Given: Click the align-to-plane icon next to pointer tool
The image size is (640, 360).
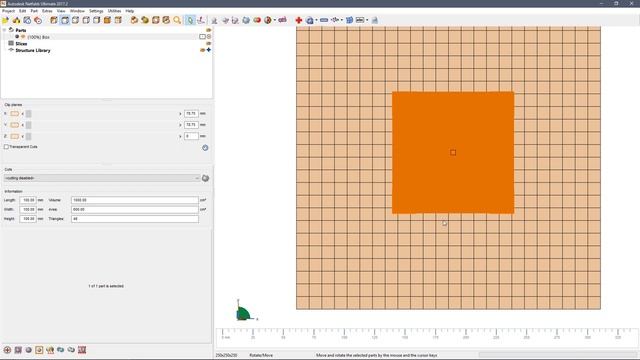Looking at the screenshot, I should (x=201, y=20).
